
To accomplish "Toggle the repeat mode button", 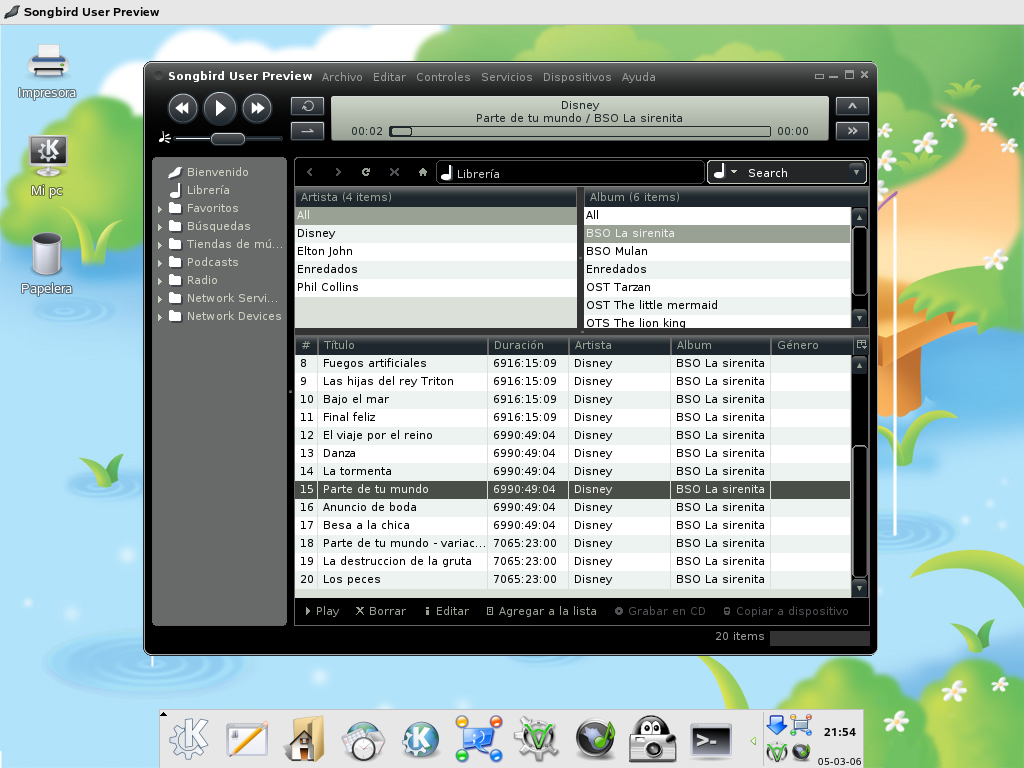I will pos(308,106).
